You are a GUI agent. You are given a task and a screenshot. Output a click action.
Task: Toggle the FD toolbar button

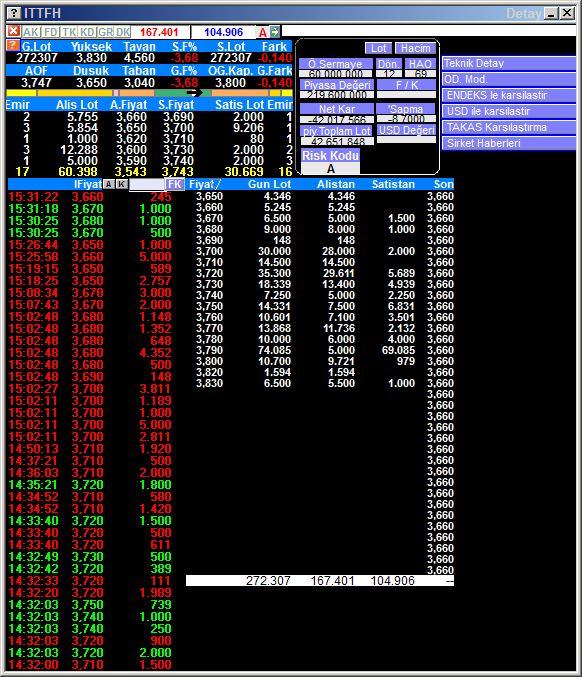tap(51, 32)
